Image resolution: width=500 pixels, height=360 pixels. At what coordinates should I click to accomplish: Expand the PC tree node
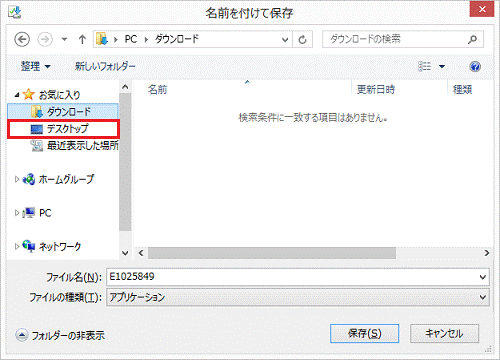17,213
